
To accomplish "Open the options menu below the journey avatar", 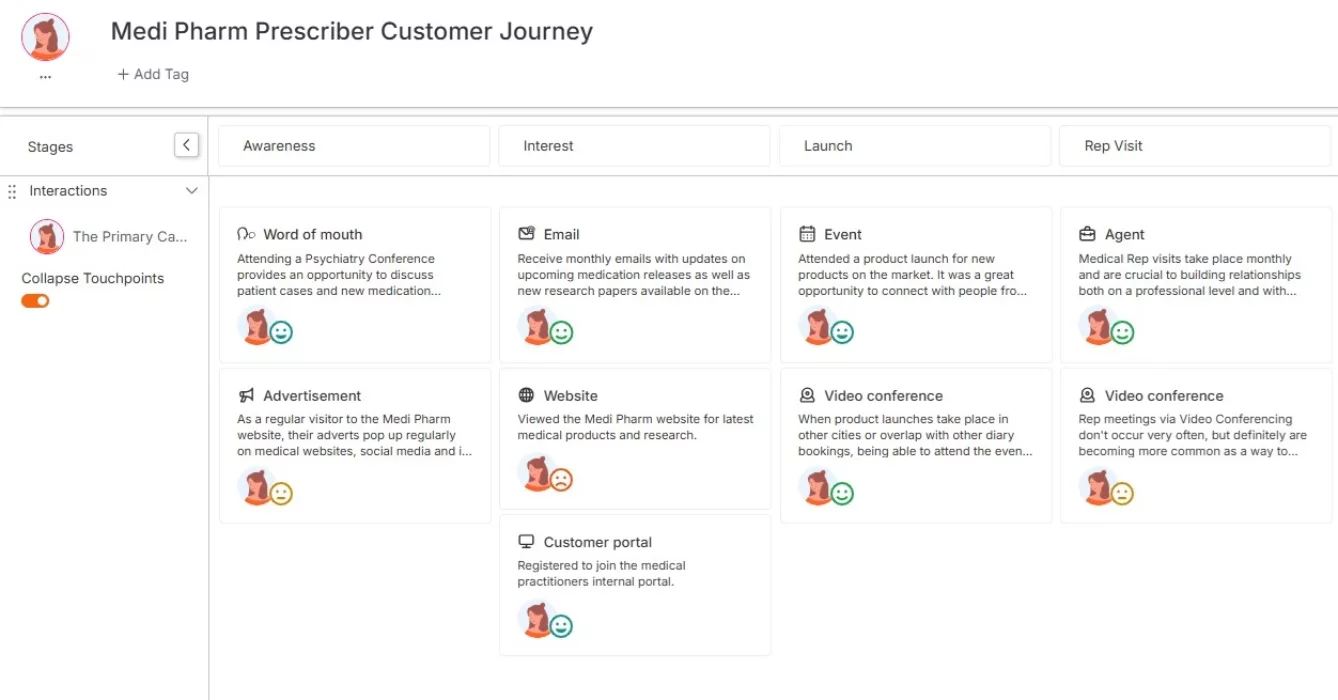I will tap(44, 73).
